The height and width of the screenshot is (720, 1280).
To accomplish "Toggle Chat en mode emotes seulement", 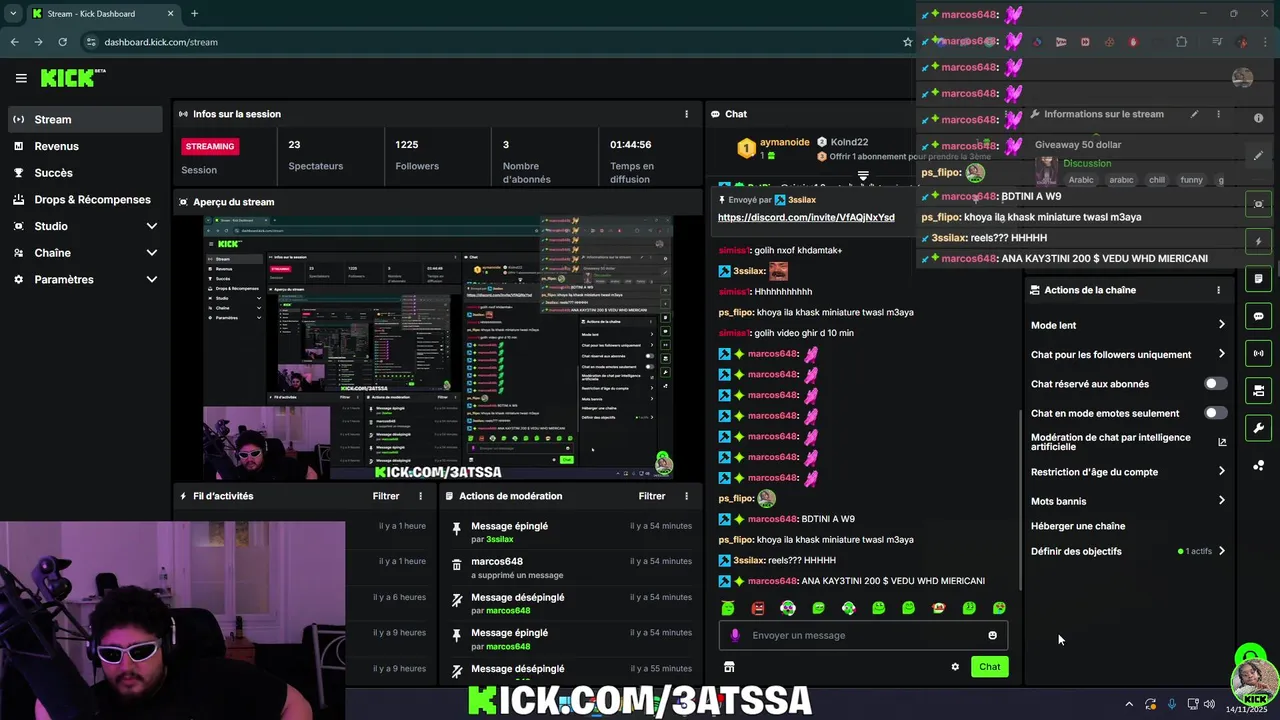I will click(x=1215, y=413).
